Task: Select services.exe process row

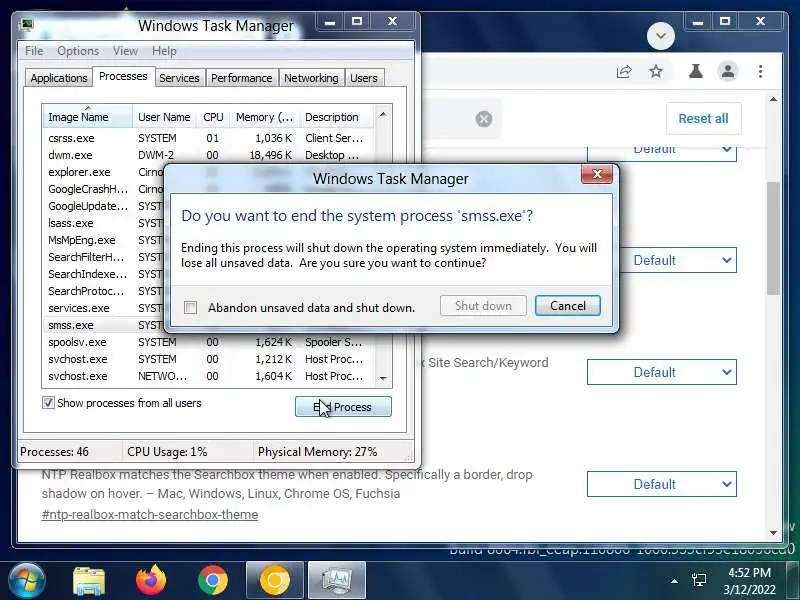Action: click(104, 308)
